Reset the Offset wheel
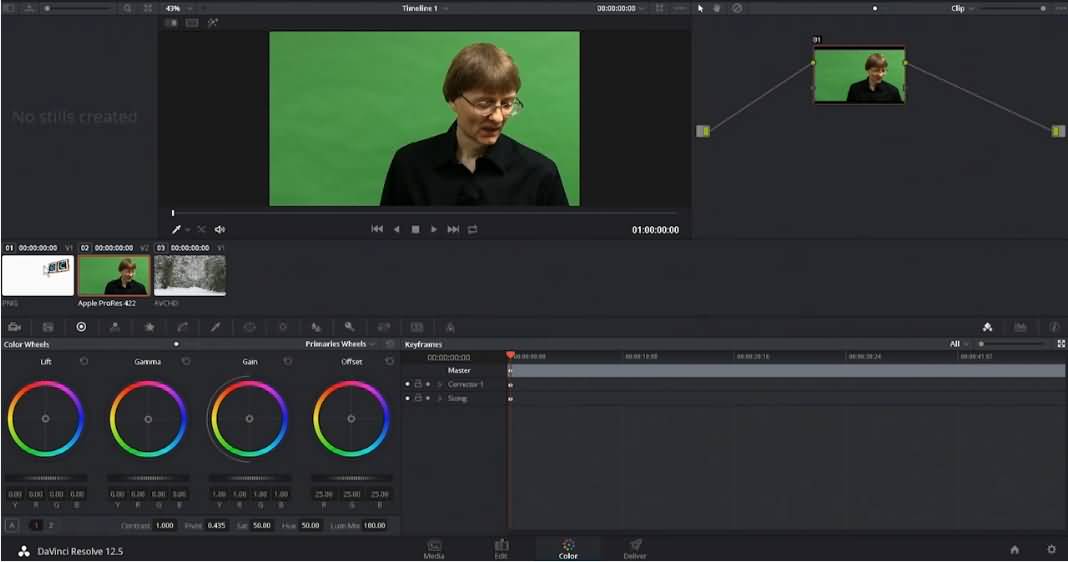The image size is (1068, 562). pos(390,362)
